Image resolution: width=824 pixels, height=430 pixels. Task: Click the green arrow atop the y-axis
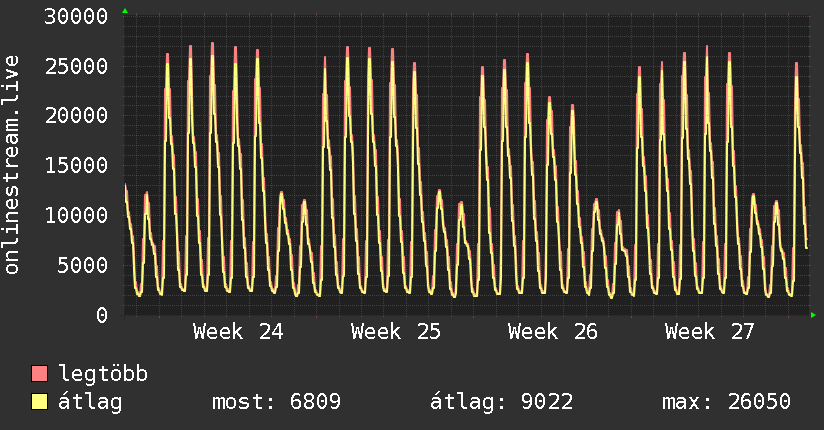click(x=125, y=11)
